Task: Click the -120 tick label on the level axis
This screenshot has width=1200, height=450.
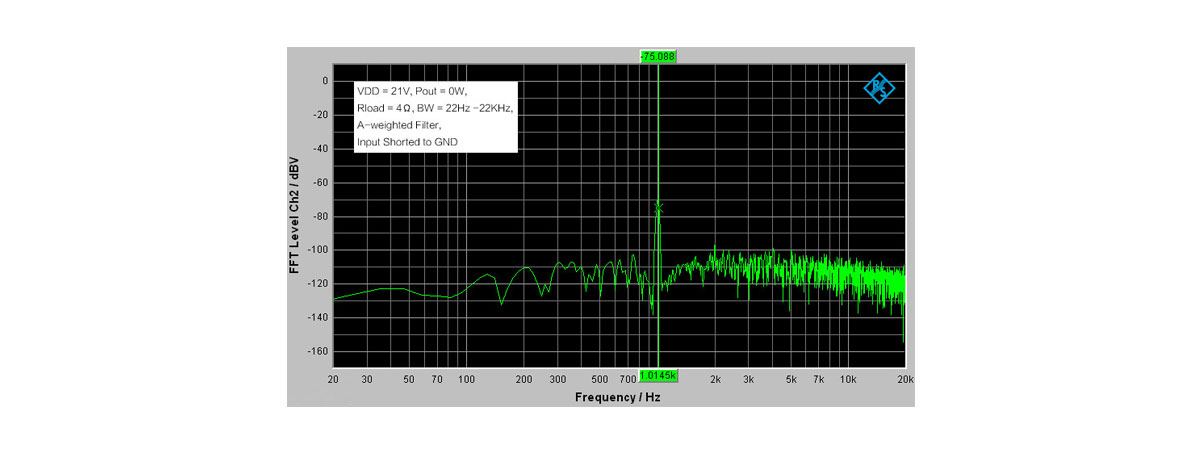Action: [318, 284]
